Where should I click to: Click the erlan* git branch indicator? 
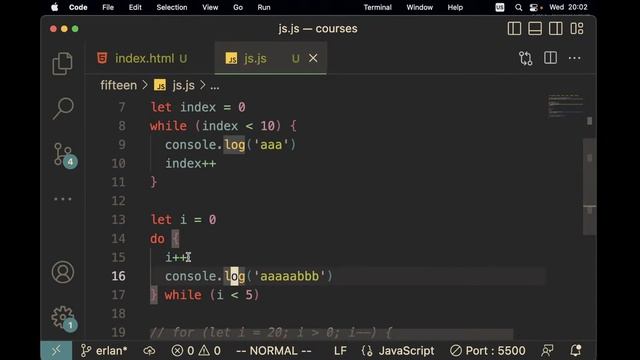(x=104, y=351)
